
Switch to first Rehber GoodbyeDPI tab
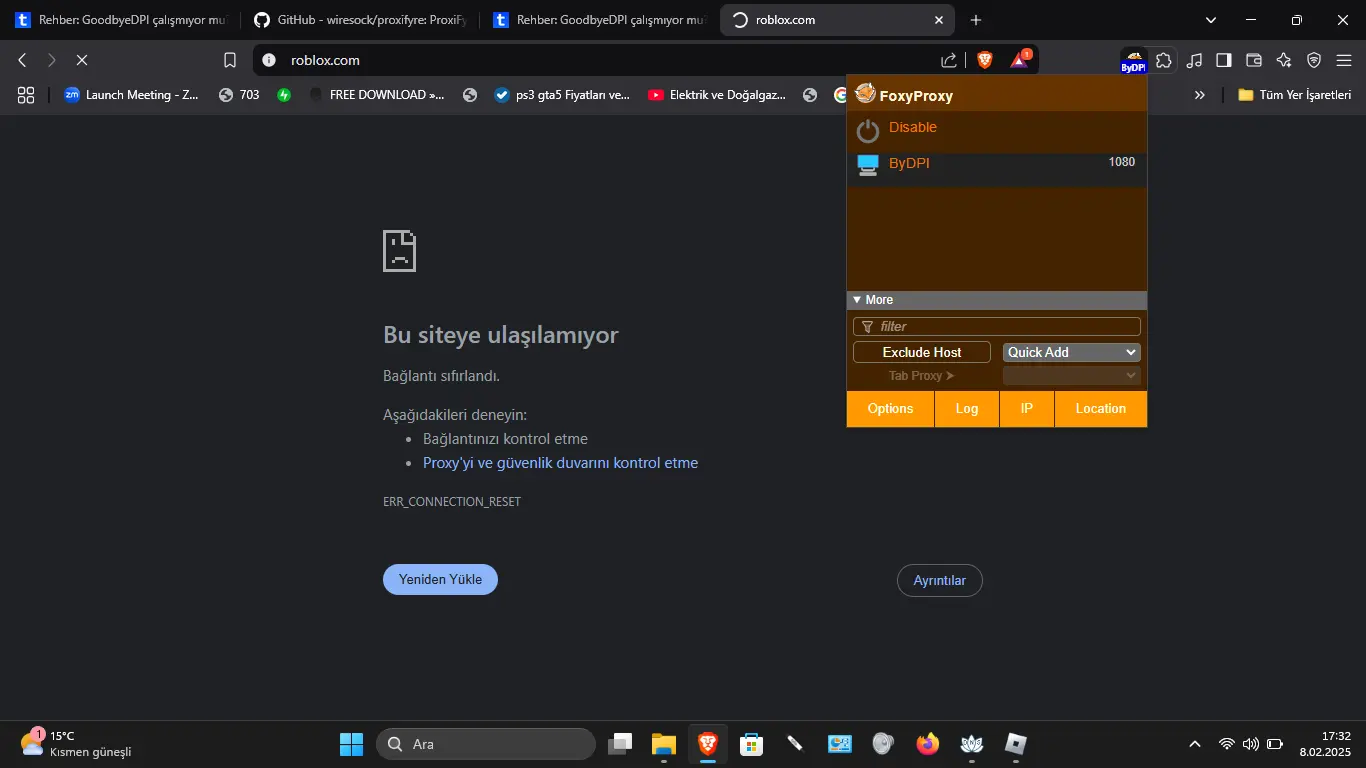120,20
